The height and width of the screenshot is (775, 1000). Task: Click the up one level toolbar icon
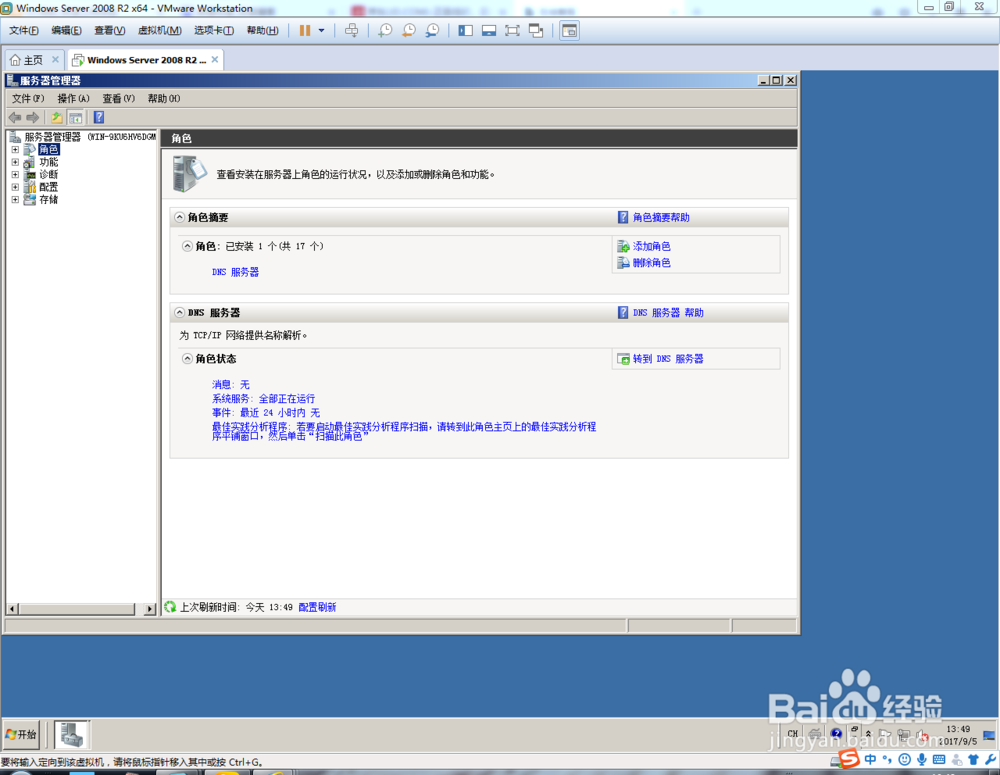click(x=57, y=117)
